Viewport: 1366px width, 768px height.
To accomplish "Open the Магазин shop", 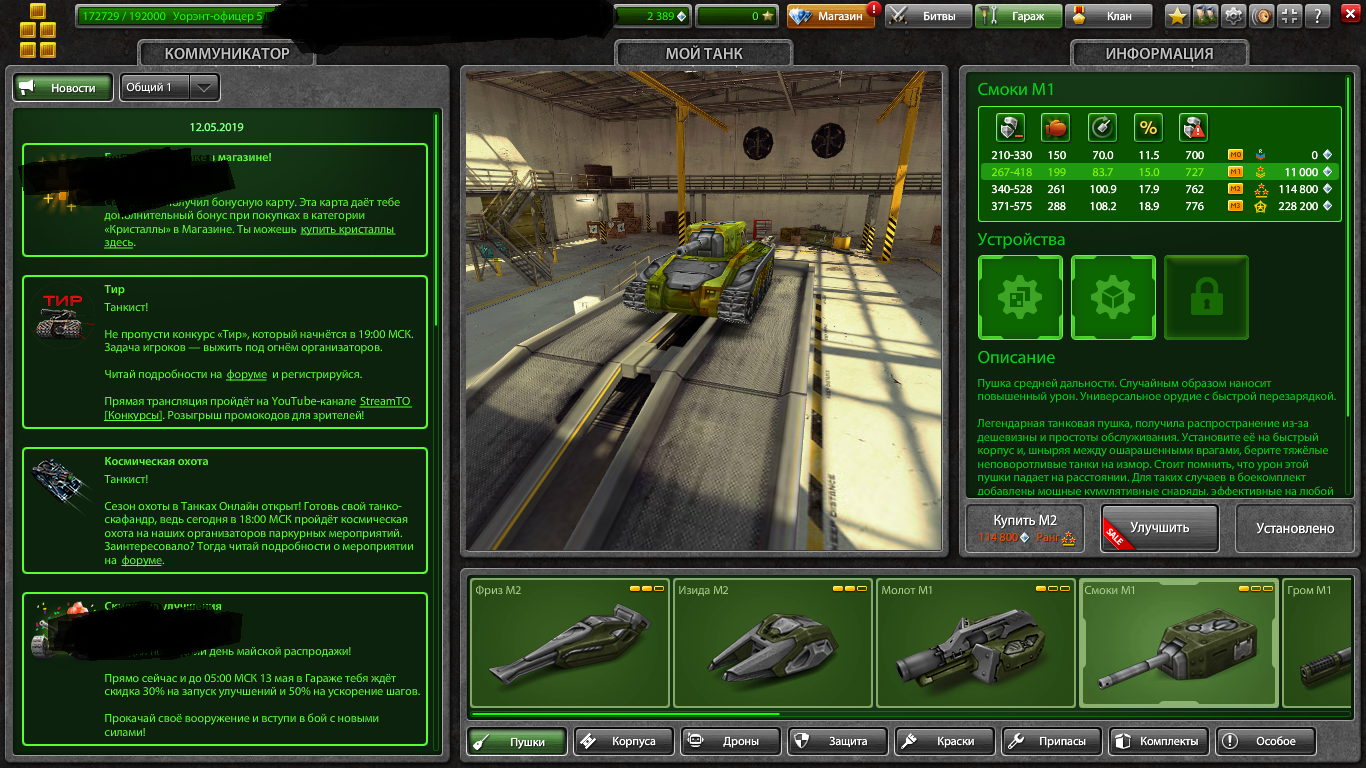I will pyautogui.click(x=832, y=16).
